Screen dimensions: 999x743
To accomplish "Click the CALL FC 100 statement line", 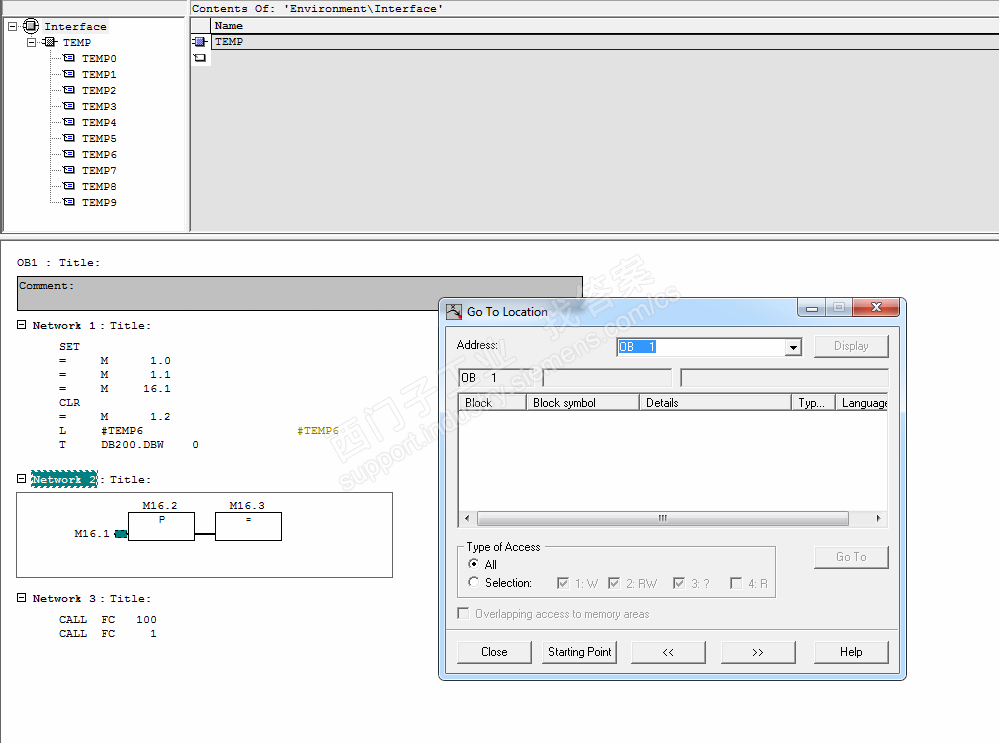I will click(108, 619).
